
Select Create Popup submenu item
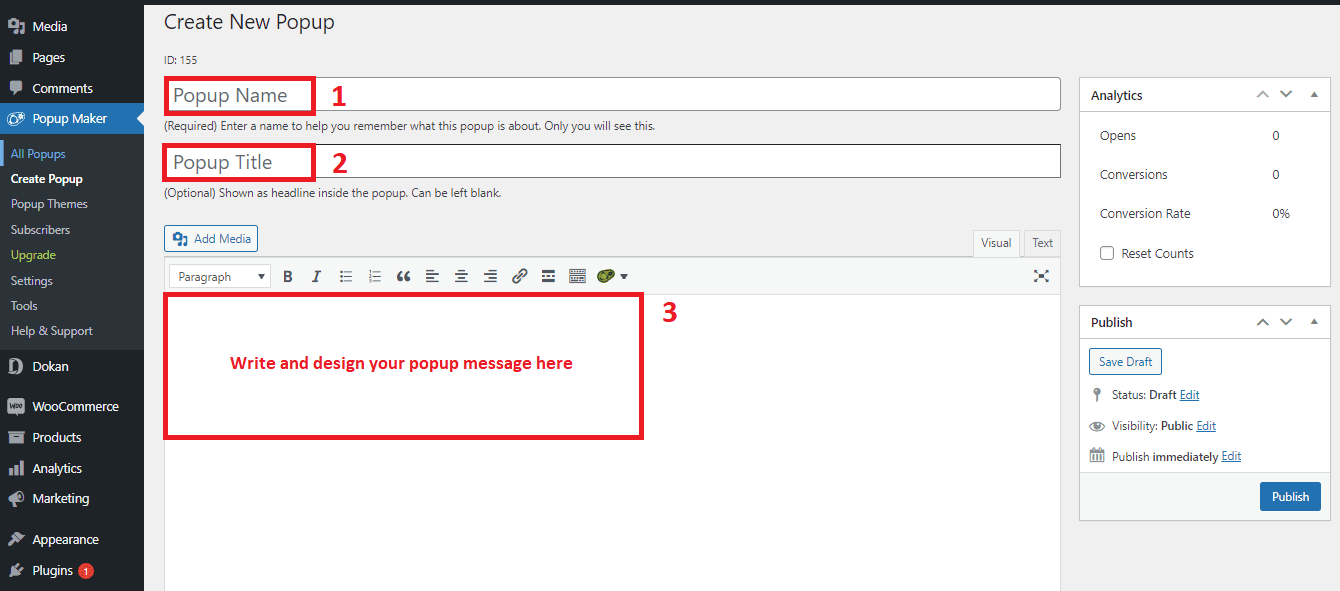47,179
